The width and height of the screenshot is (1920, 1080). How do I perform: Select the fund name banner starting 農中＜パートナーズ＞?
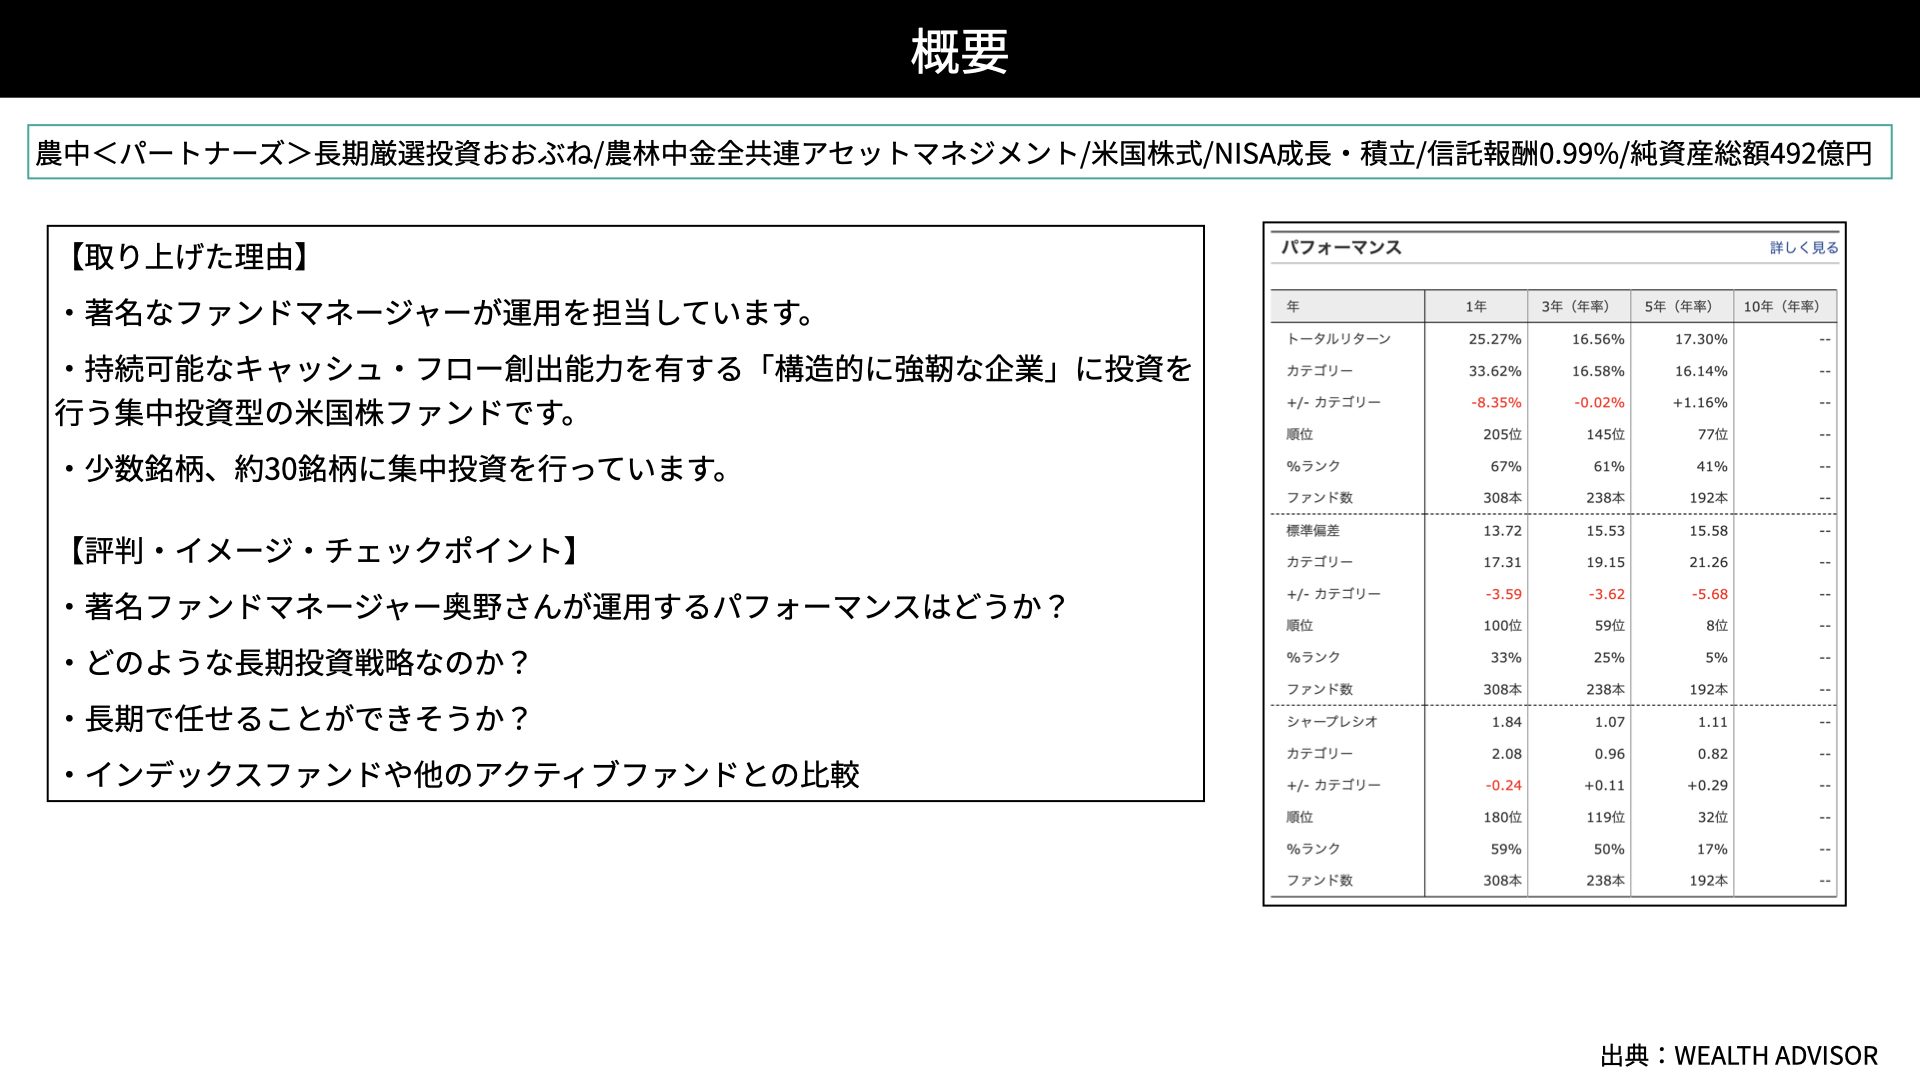[x=959, y=152]
